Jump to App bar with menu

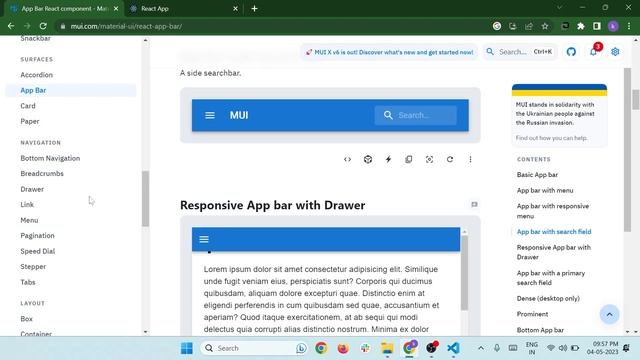pos(545,191)
